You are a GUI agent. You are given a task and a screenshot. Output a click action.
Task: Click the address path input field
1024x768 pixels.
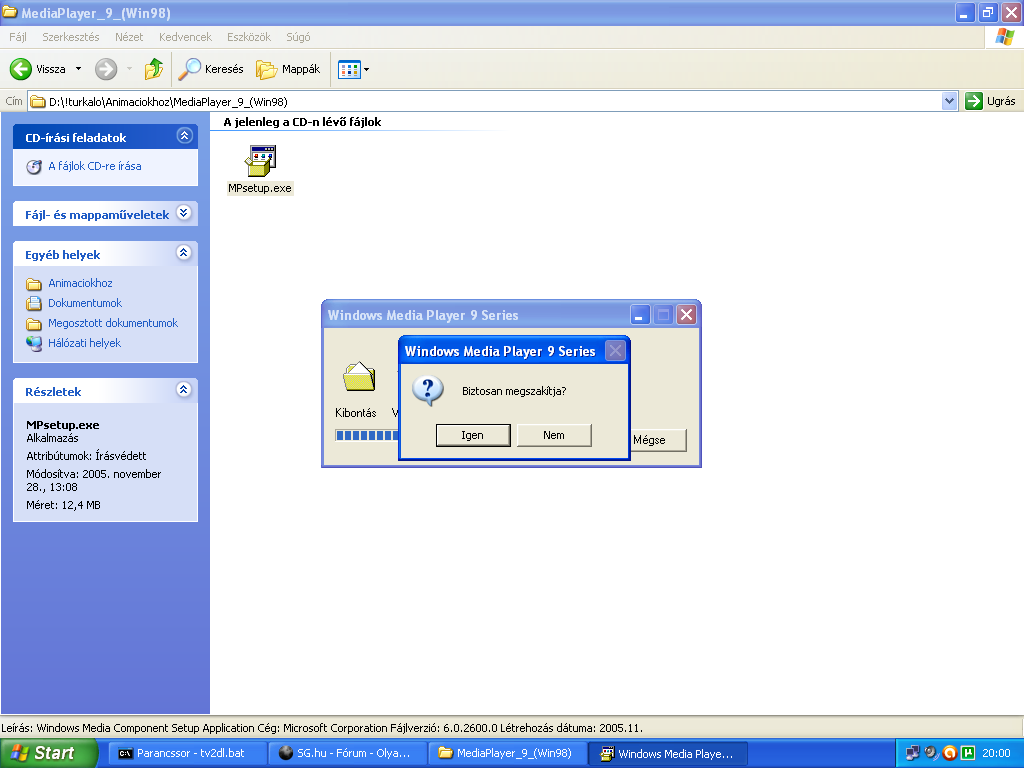[x=480, y=101]
